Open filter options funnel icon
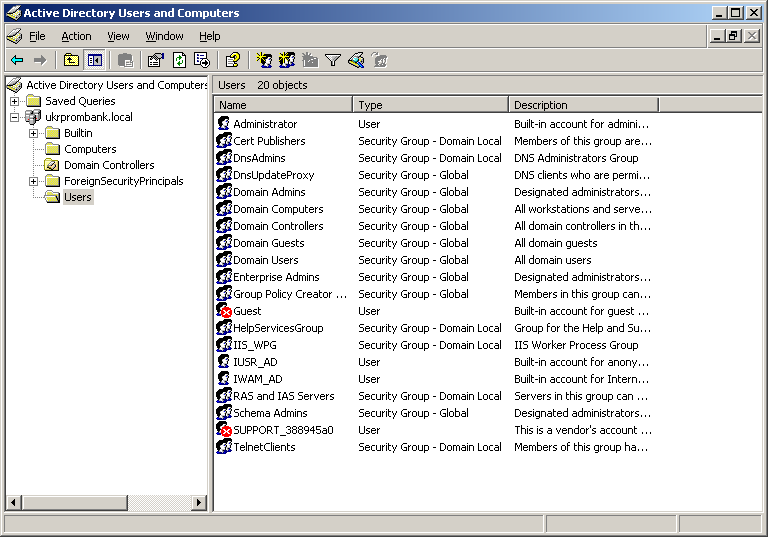Screen dimensions: 768x537 (x=333, y=60)
